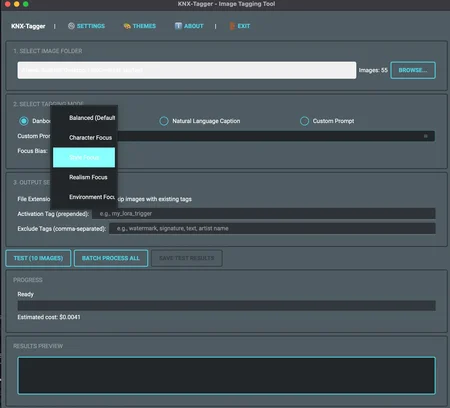The image size is (450, 408).
Task: Select the Custom Prompt radio option
Action: (304, 121)
